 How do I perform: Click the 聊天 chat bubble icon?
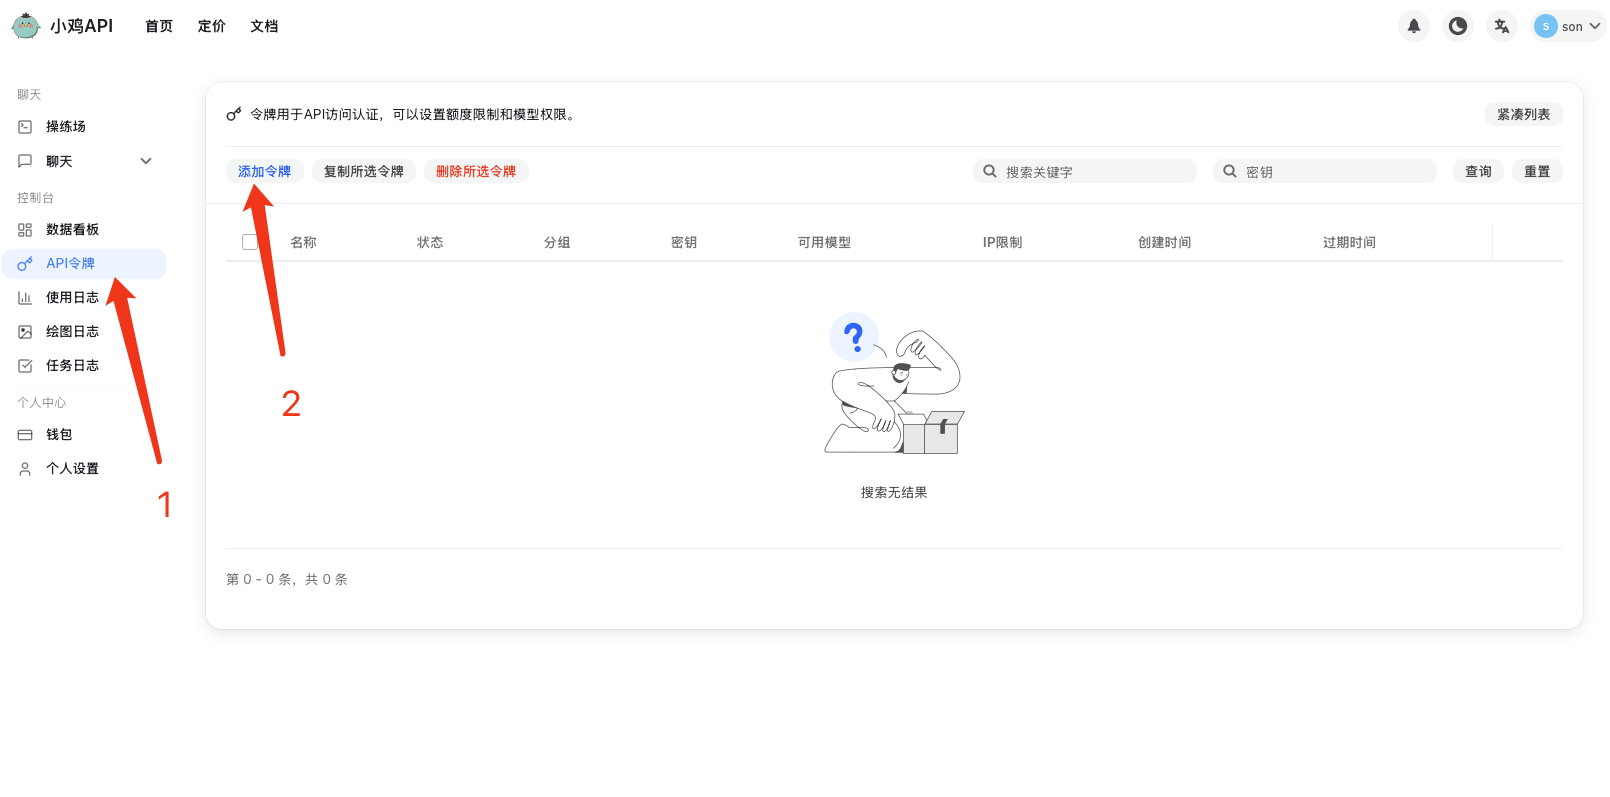click(x=25, y=161)
